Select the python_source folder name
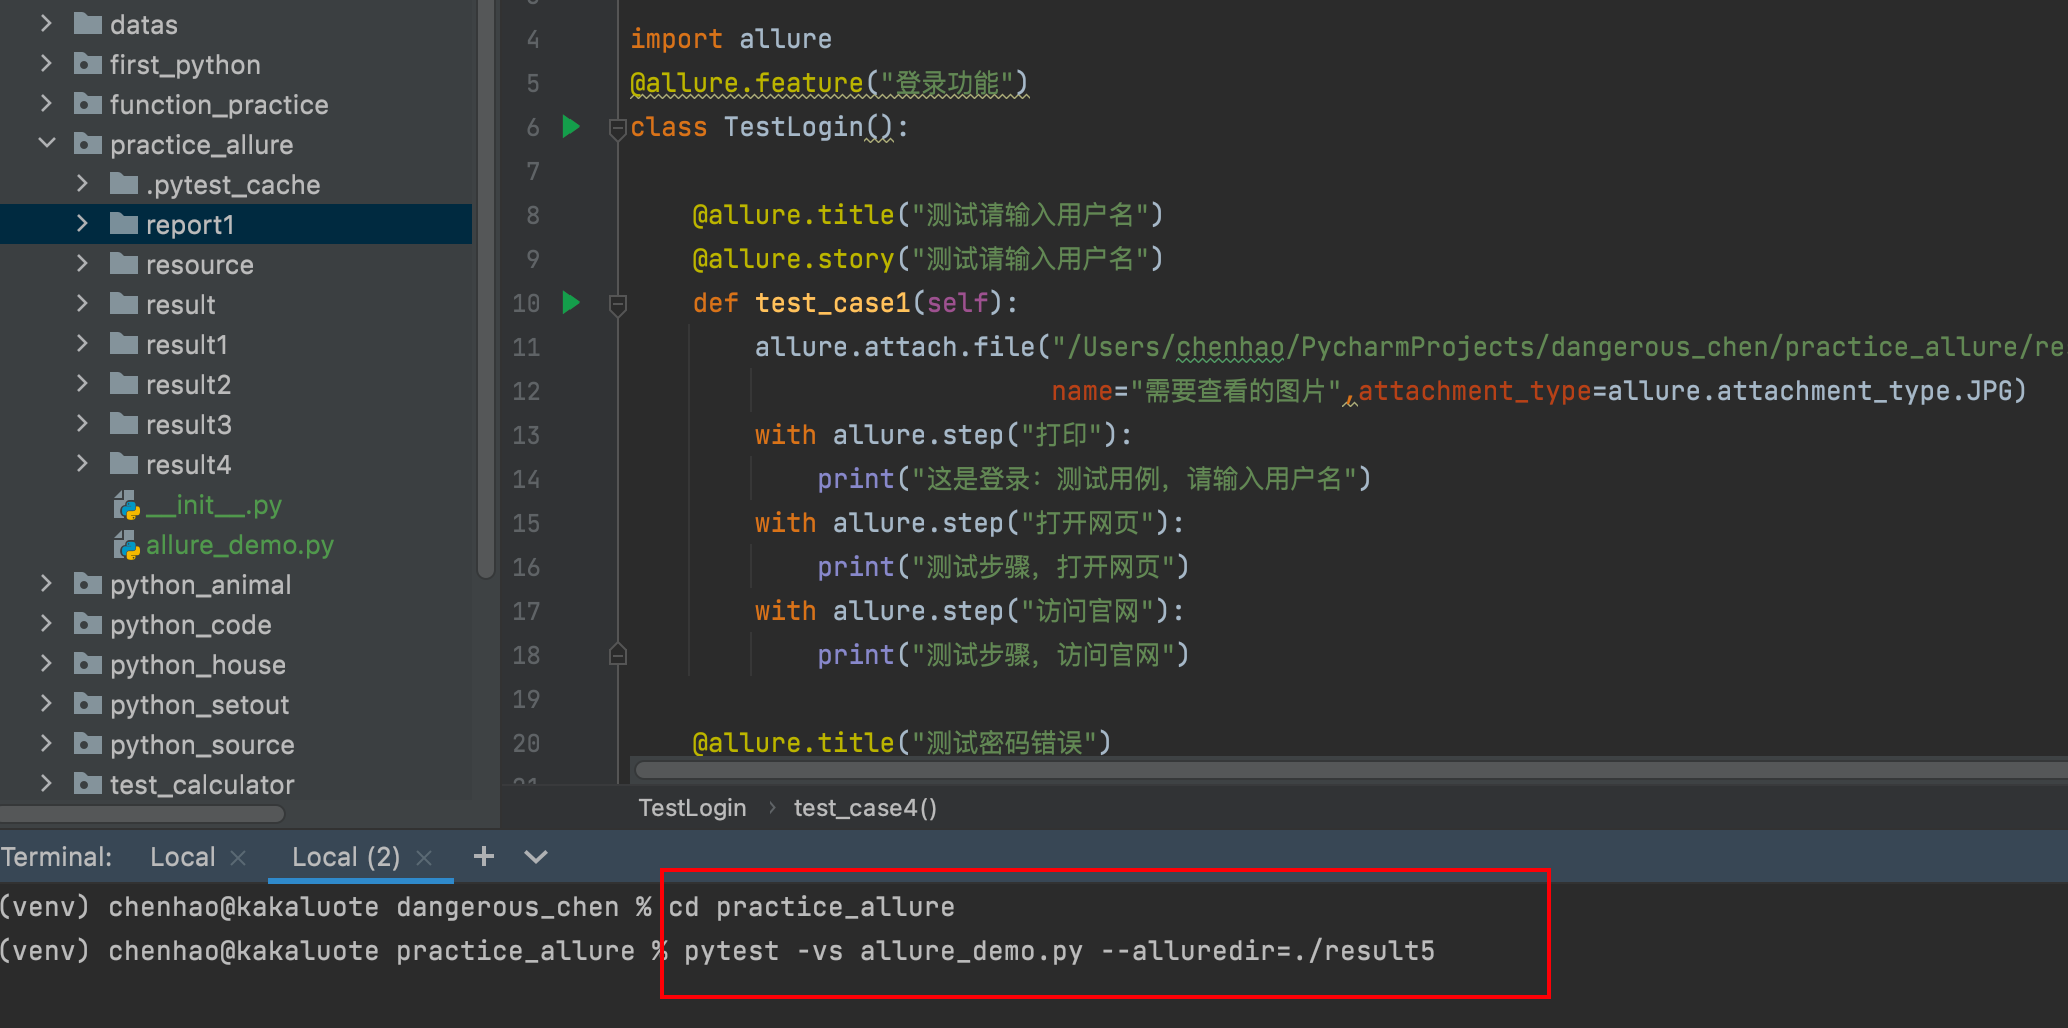The image size is (2068, 1028). (202, 745)
